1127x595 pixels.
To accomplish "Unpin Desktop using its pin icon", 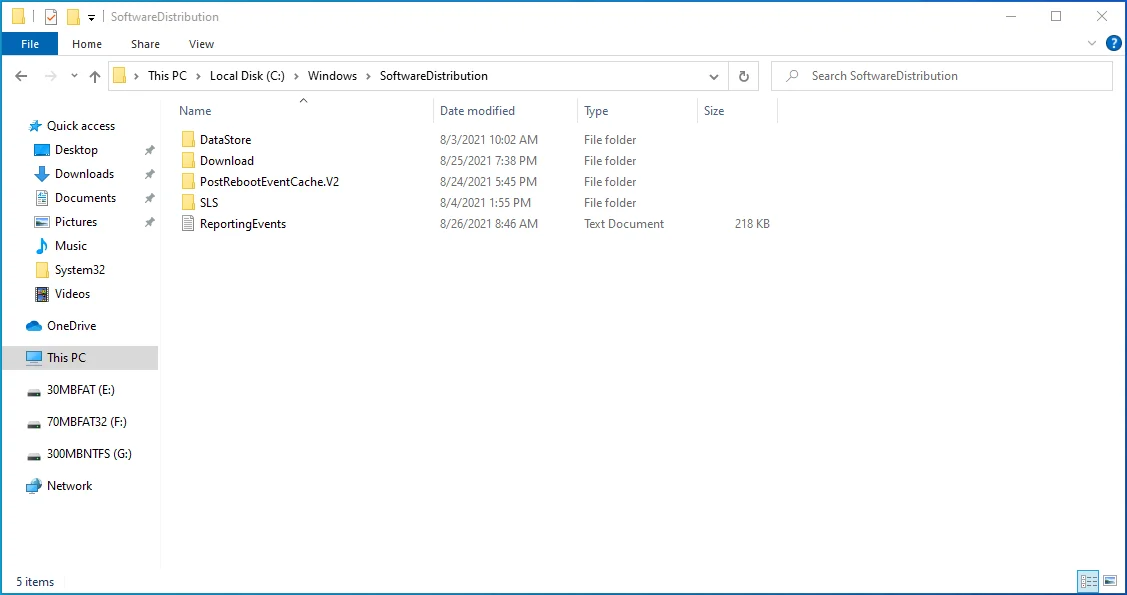I will [150, 150].
